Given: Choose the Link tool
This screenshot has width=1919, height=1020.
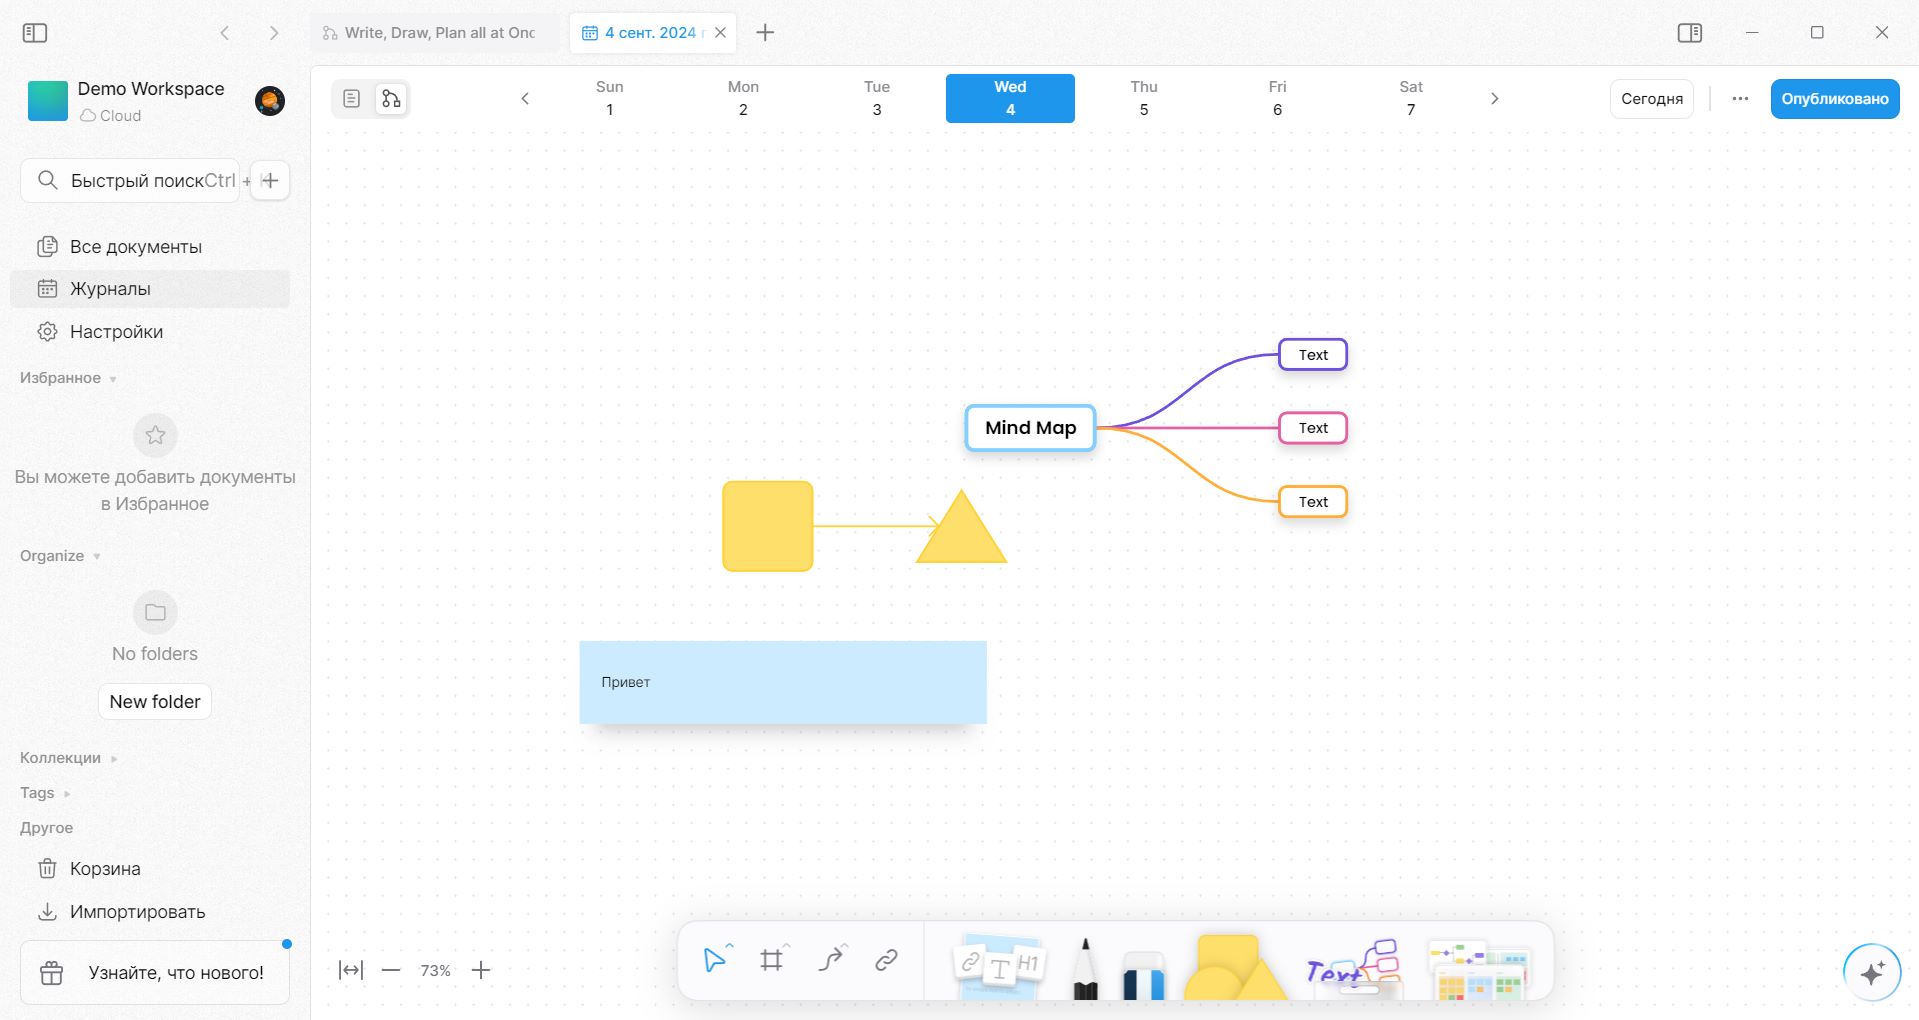Looking at the screenshot, I should [886, 961].
